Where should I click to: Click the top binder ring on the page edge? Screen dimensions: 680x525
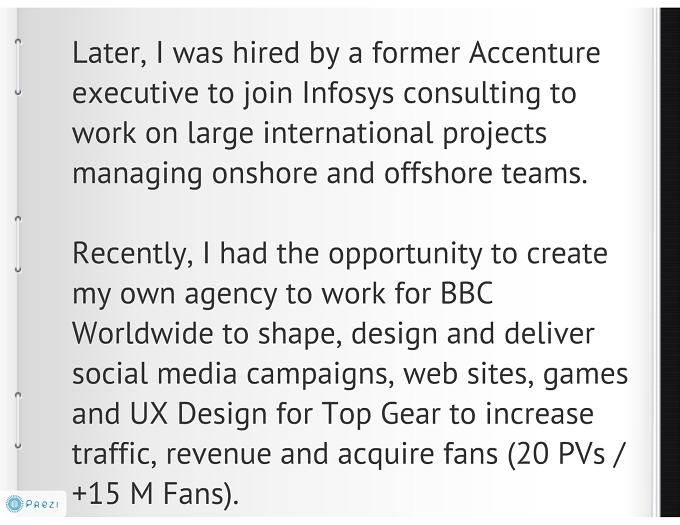click(18, 67)
